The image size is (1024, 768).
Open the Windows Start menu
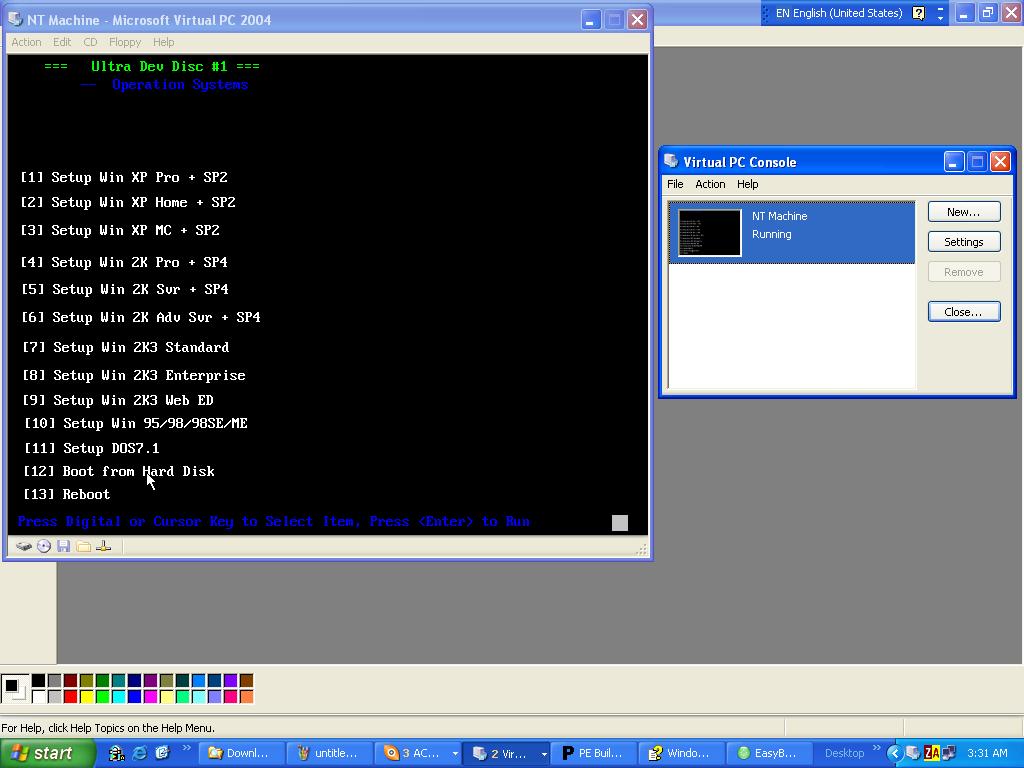tap(48, 753)
